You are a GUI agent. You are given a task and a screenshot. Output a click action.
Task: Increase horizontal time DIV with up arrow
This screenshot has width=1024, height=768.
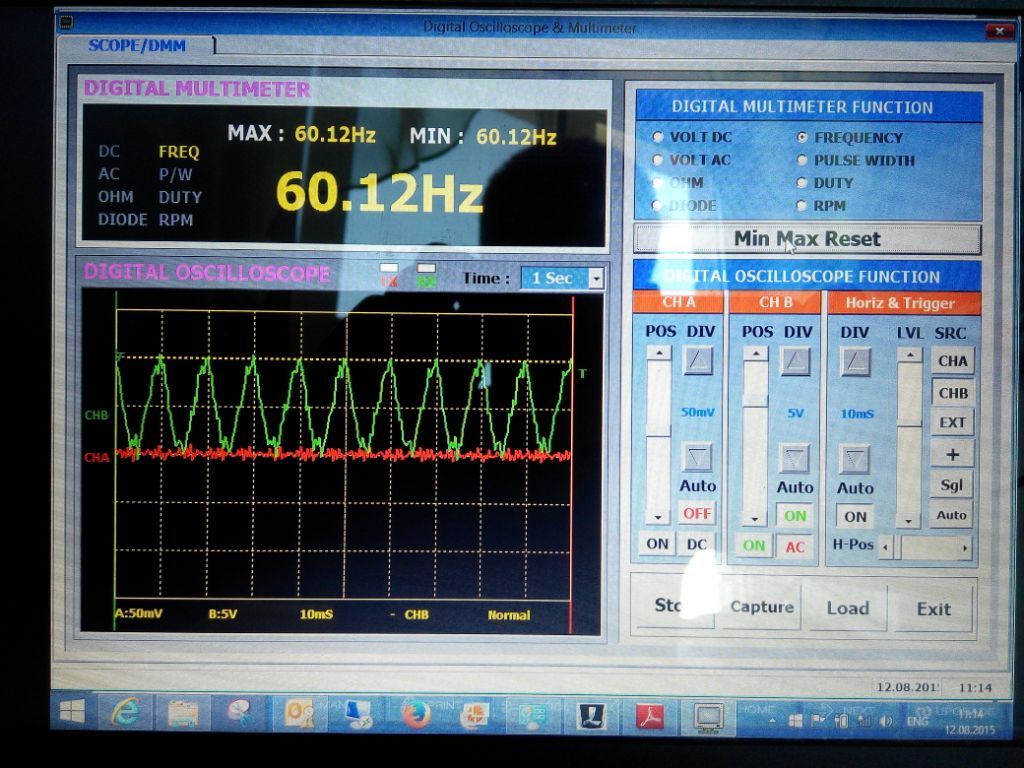point(854,361)
